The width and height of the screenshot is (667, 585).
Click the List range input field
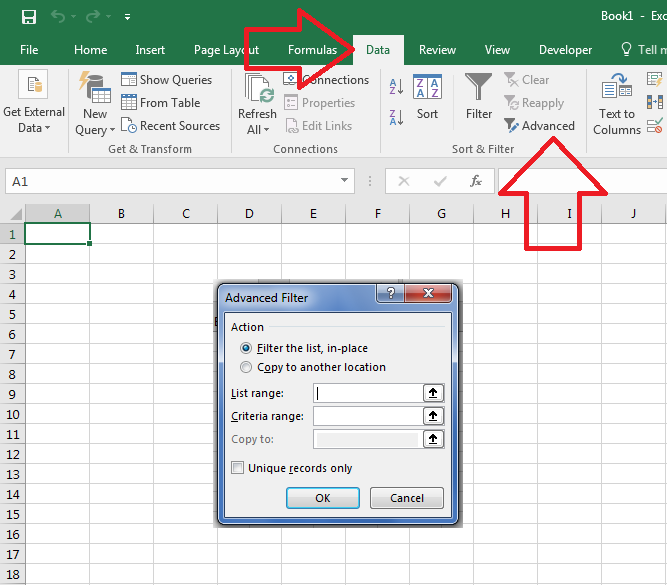[x=366, y=393]
